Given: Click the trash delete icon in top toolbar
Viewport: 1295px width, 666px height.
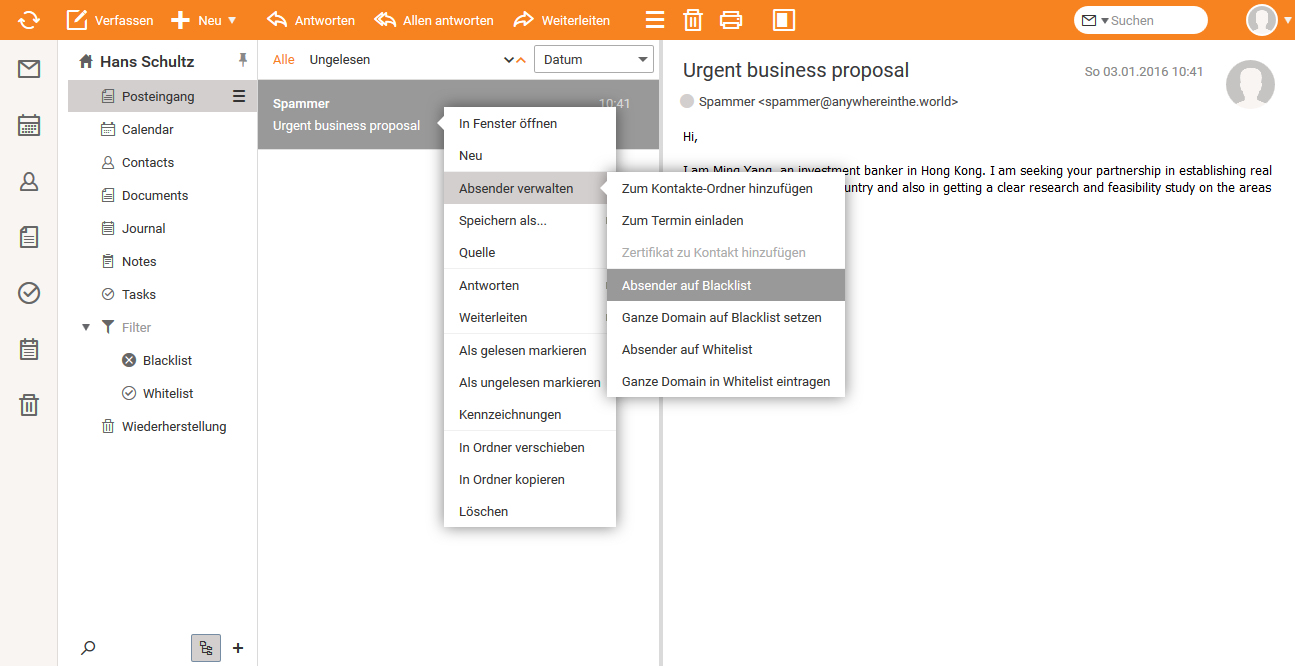Looking at the screenshot, I should tap(692, 20).
